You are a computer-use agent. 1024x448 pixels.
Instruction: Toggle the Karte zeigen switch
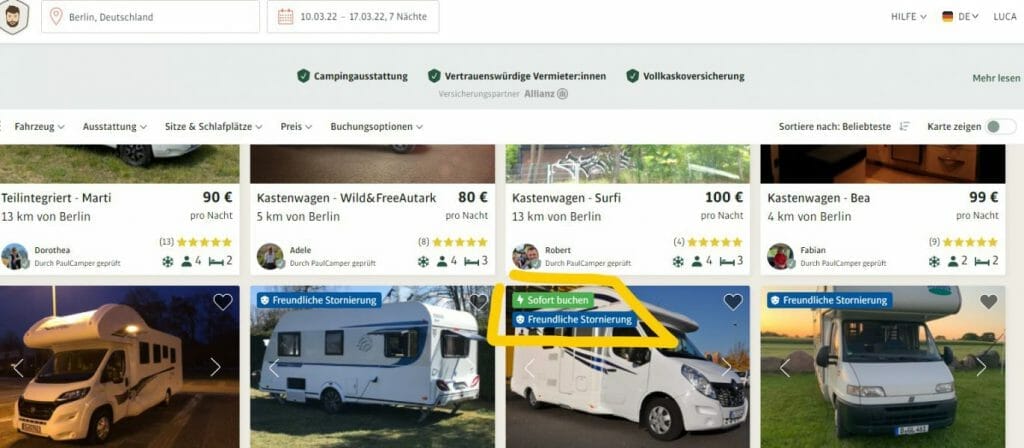pos(1001,127)
